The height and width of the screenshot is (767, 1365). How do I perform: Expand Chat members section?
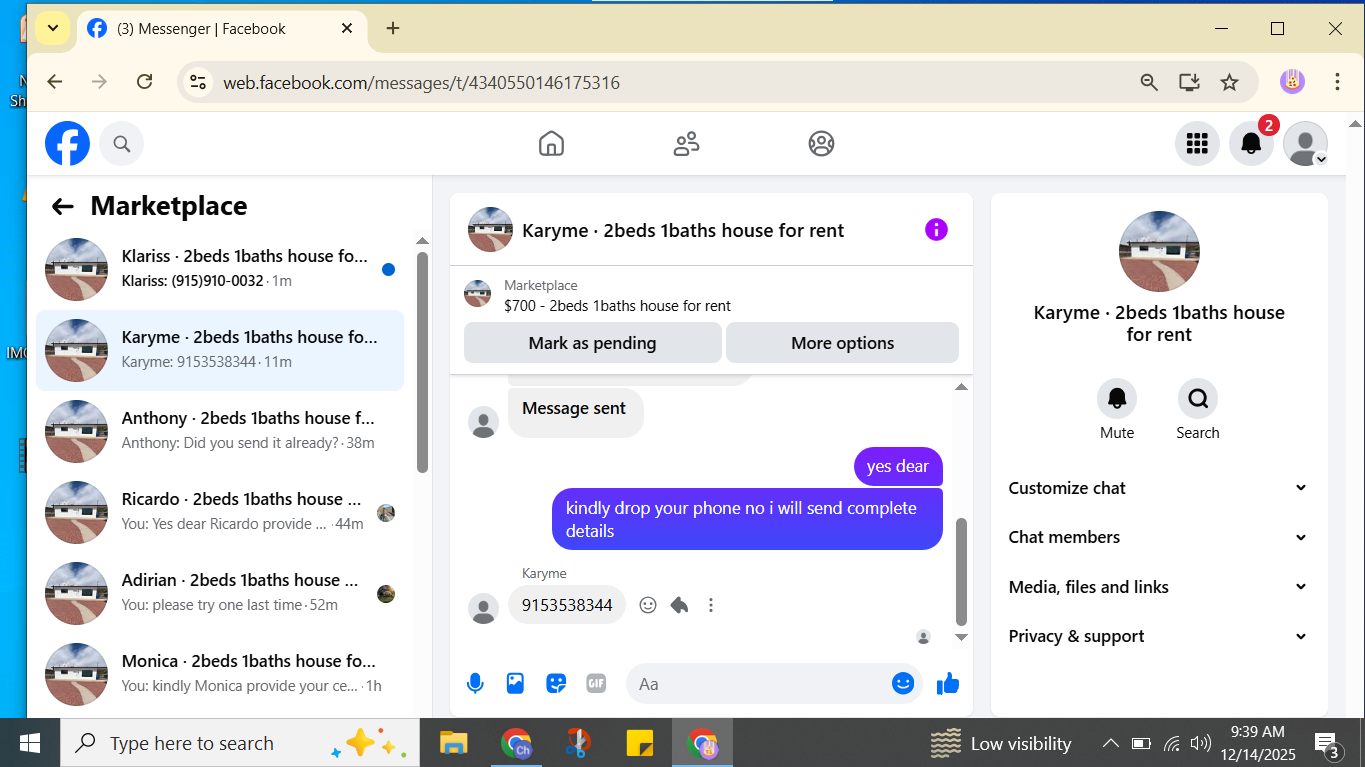[x=1158, y=537]
